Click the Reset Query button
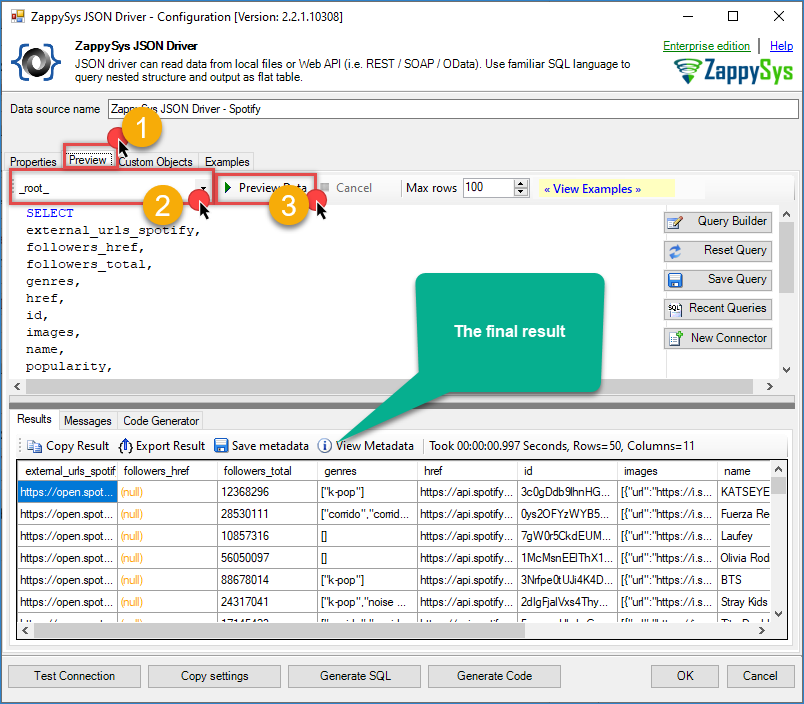Viewport: 804px width, 704px height. (x=717, y=251)
